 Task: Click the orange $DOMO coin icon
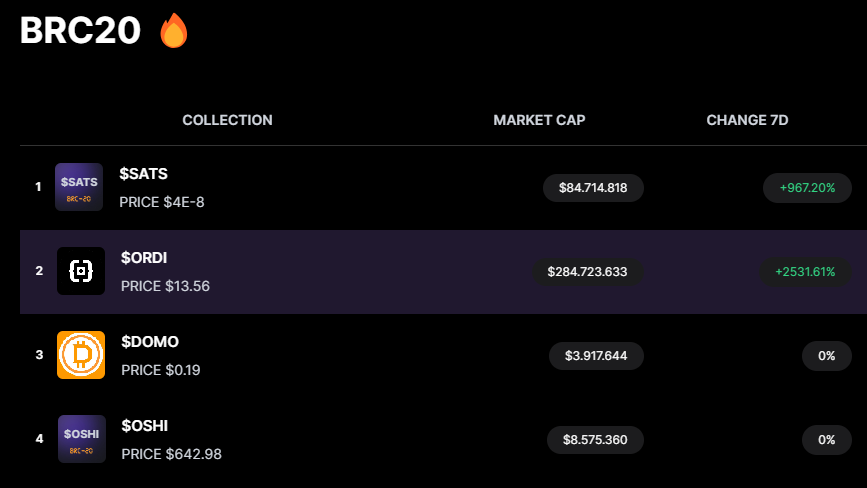coord(81,355)
